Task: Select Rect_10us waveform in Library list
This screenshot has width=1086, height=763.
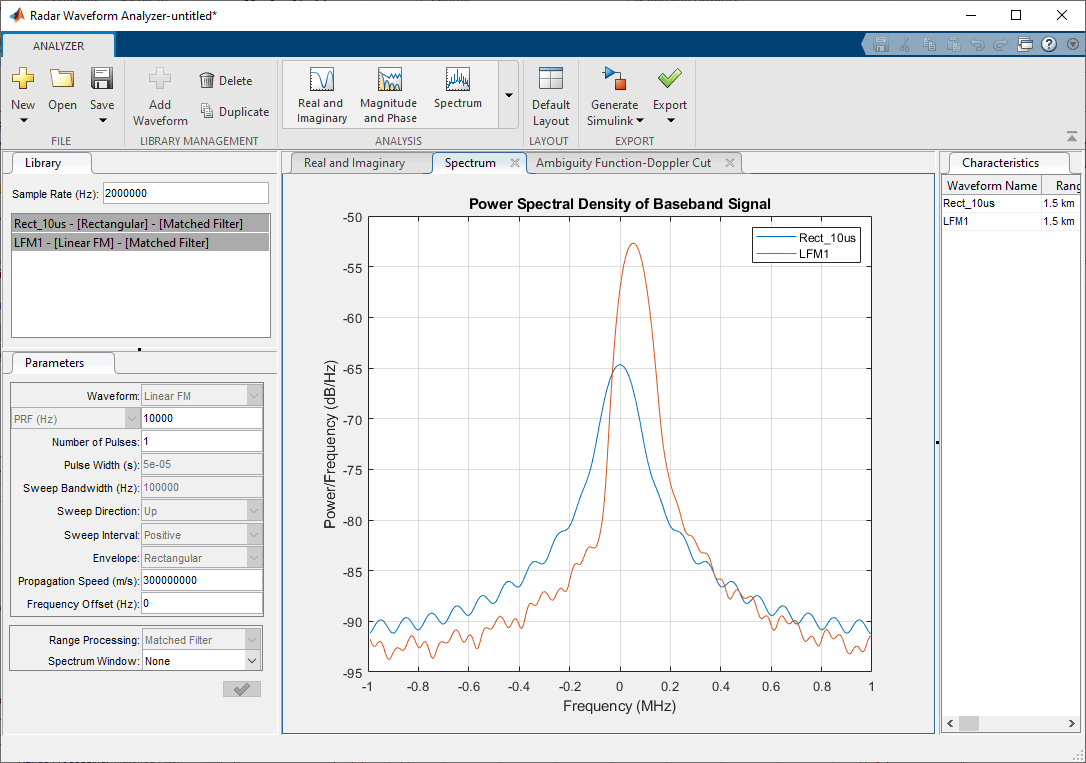Action: [x=141, y=224]
